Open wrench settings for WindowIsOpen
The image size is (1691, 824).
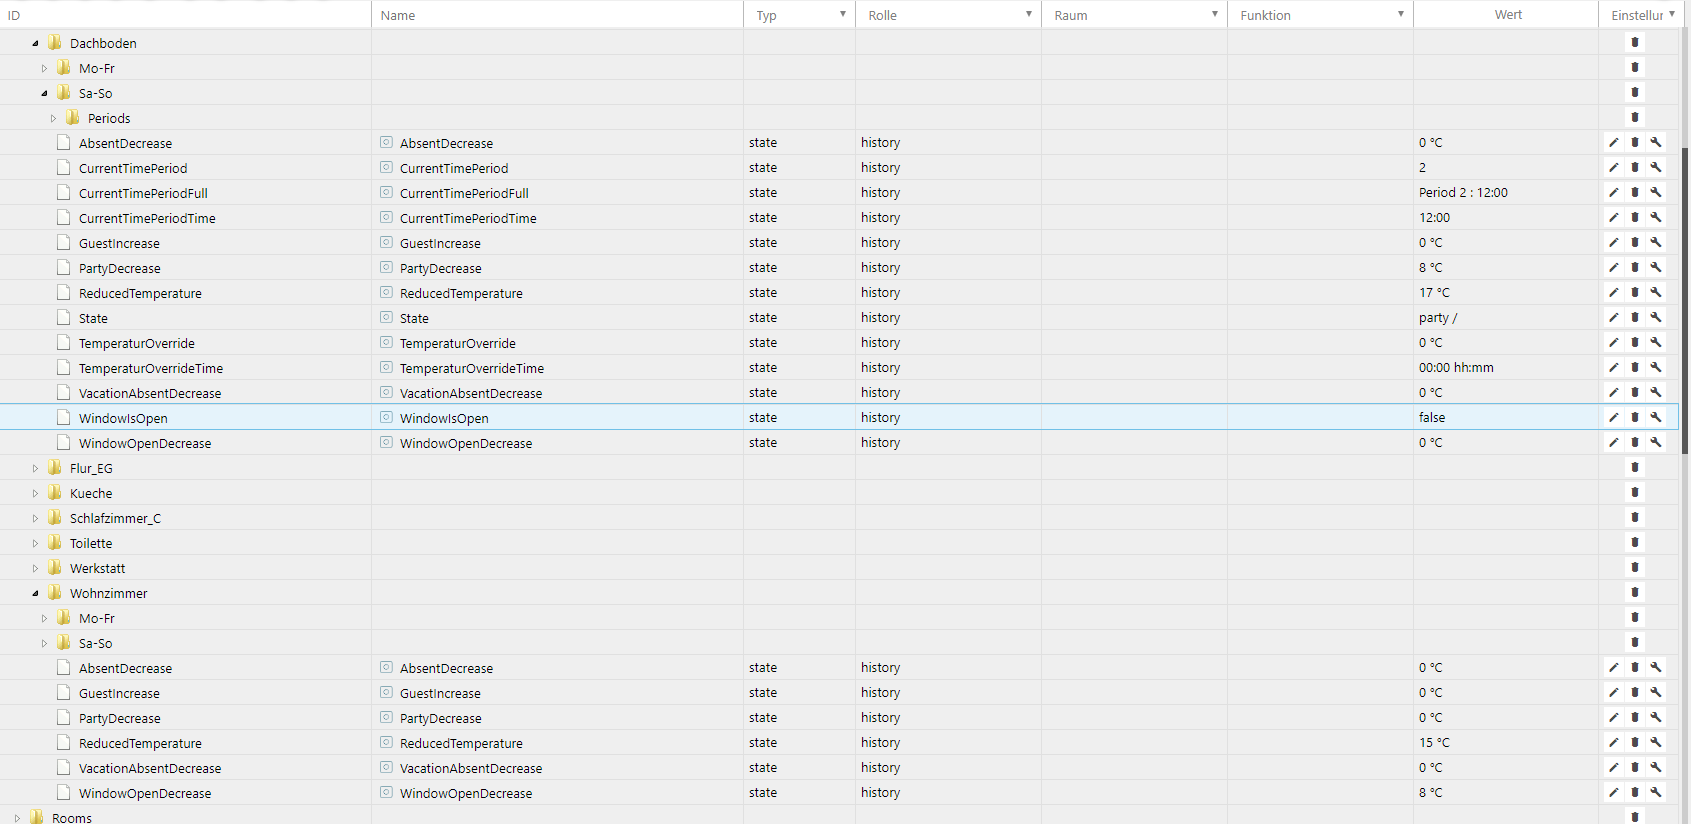(x=1656, y=418)
